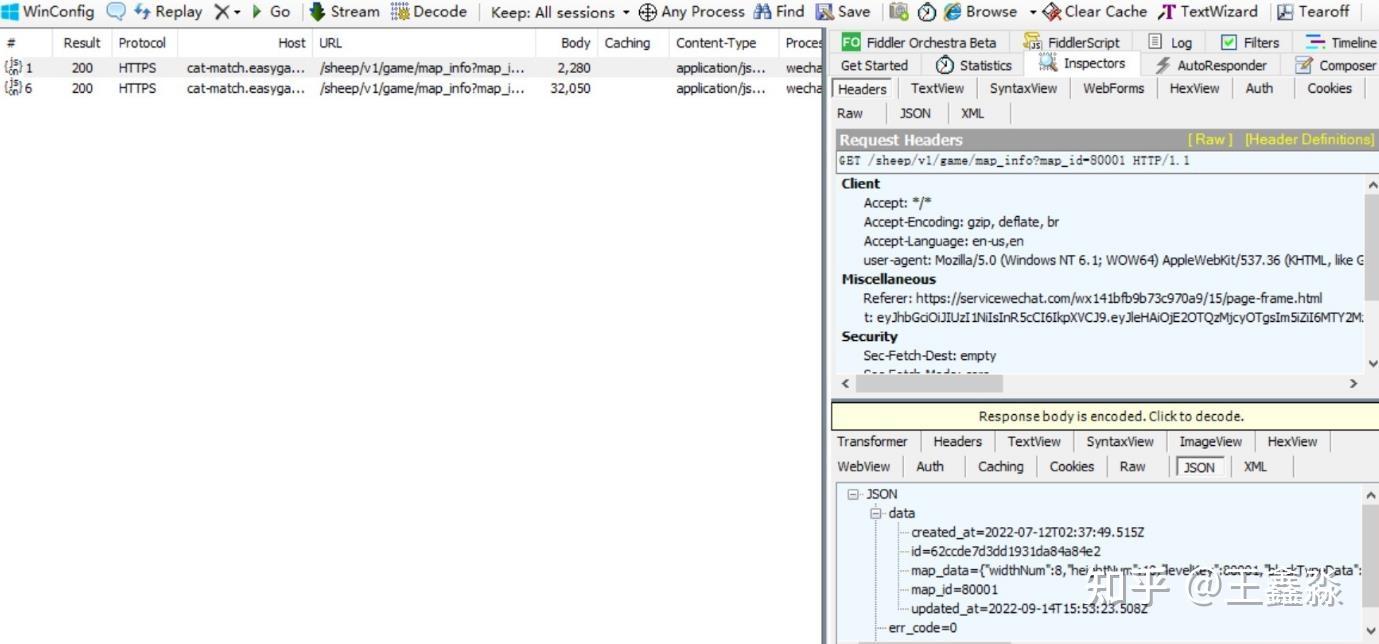Collapse the JSON root tree node

coord(853,494)
